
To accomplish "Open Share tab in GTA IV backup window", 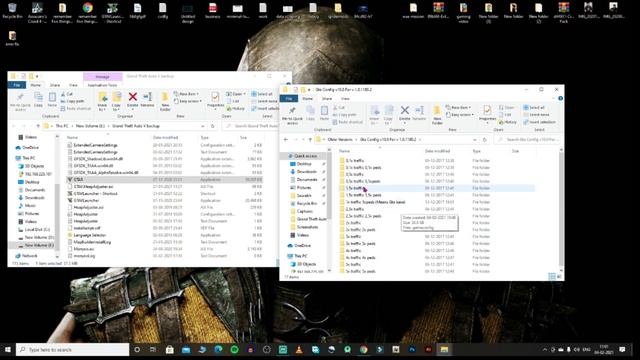I will (55, 85).
